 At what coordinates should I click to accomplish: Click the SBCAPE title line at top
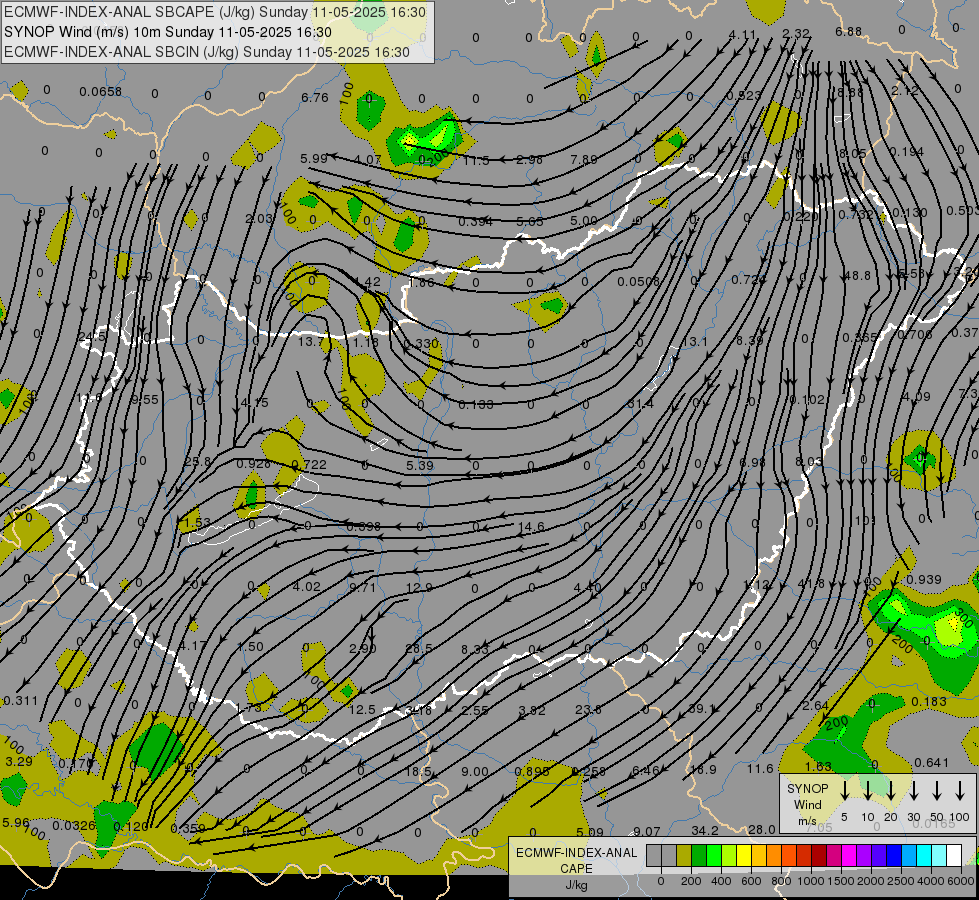(215, 12)
